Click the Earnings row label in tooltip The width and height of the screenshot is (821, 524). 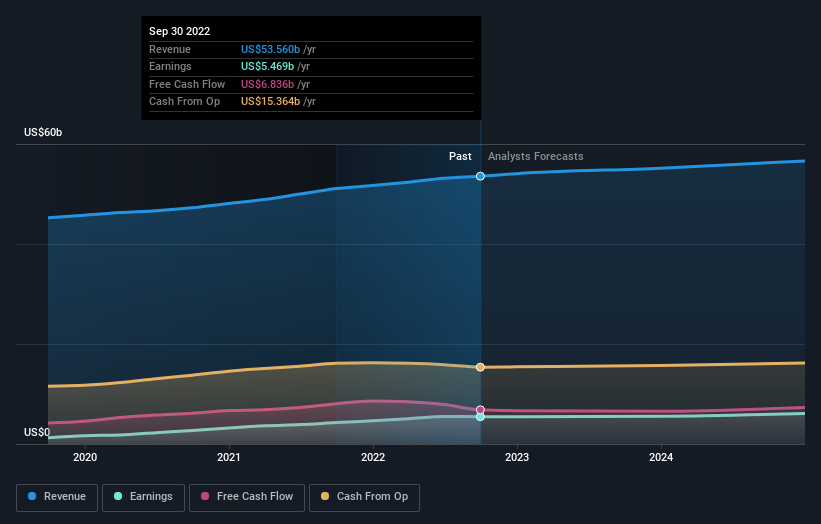coord(170,66)
